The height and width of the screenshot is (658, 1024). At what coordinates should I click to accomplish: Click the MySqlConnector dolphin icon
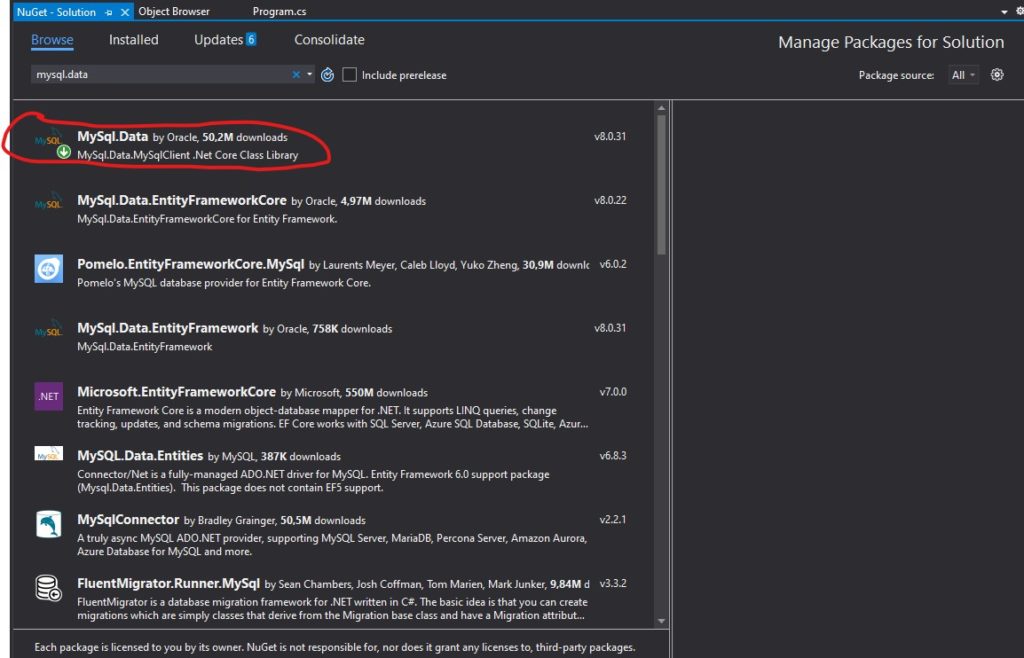coord(48,524)
